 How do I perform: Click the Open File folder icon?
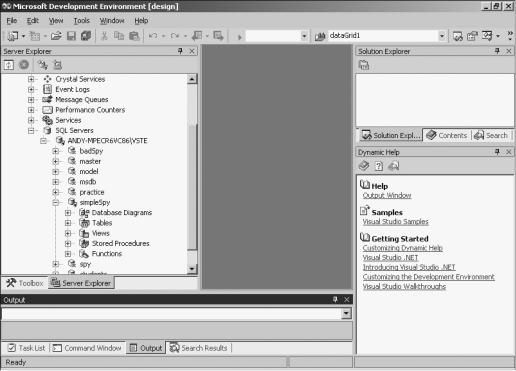point(56,36)
